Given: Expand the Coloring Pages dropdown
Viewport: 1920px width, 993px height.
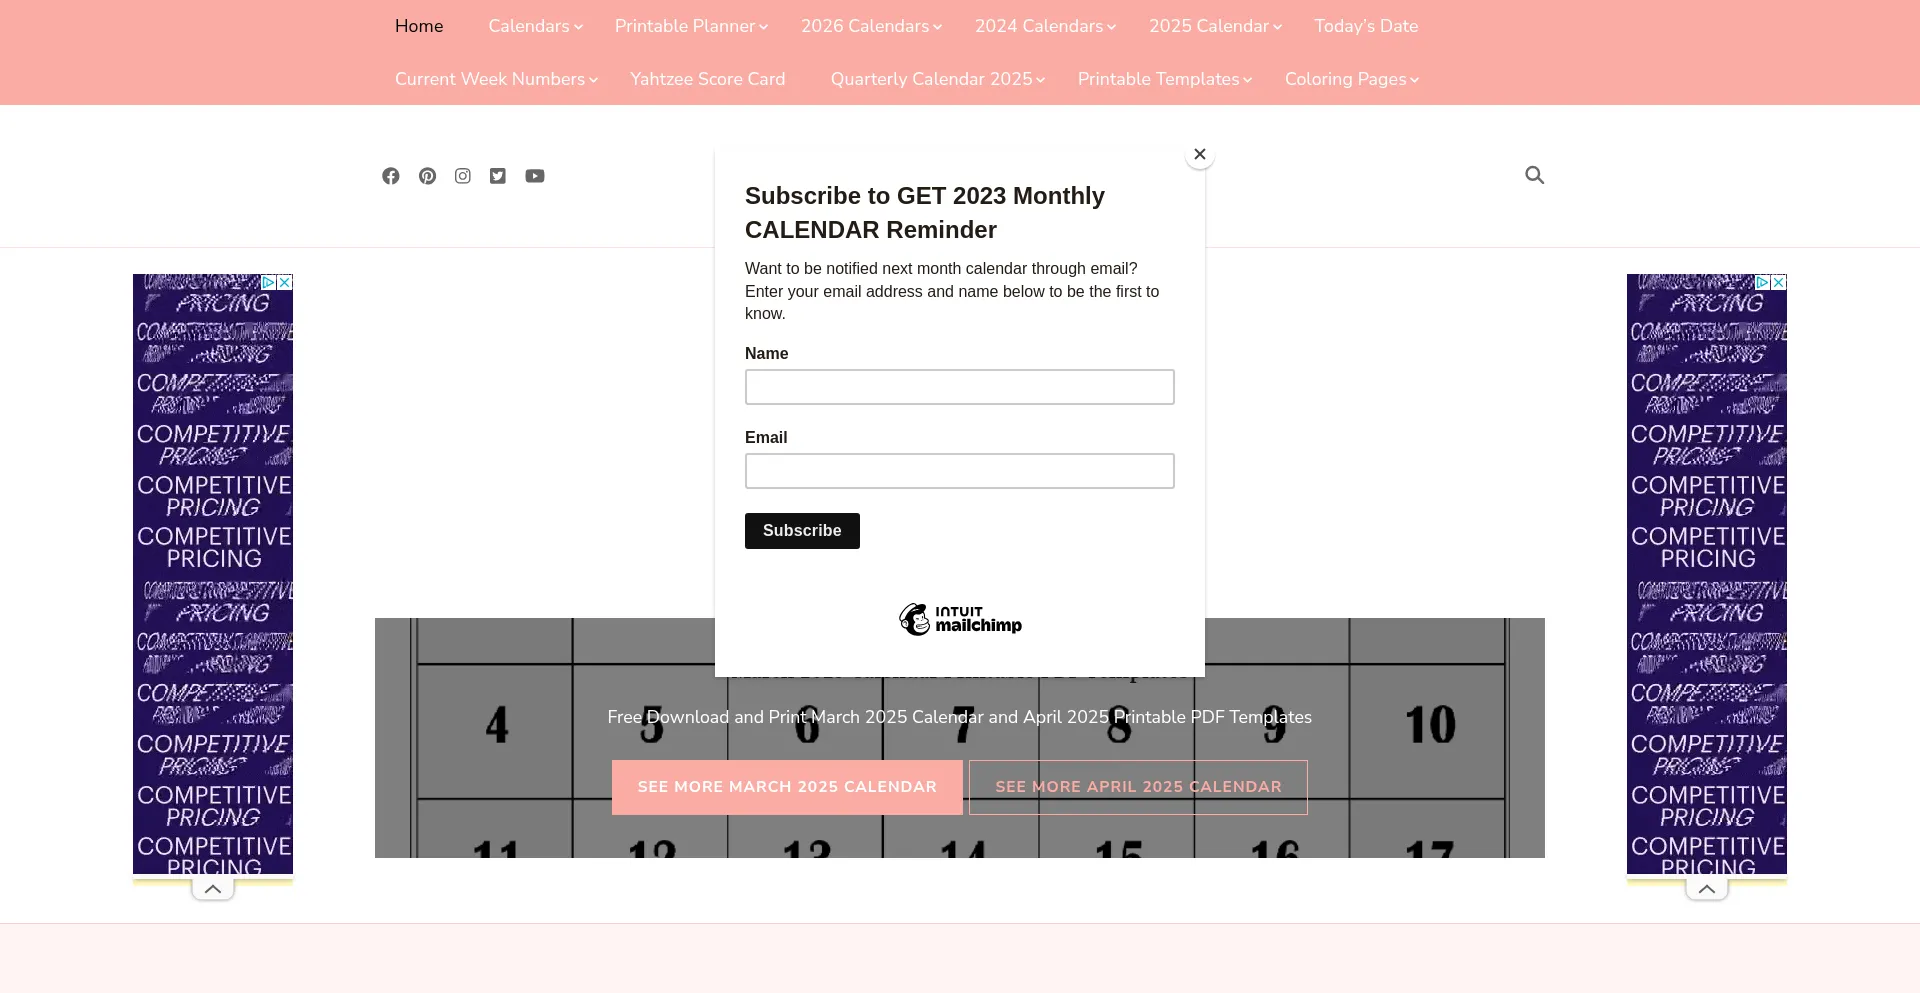Looking at the screenshot, I should pyautogui.click(x=1351, y=79).
